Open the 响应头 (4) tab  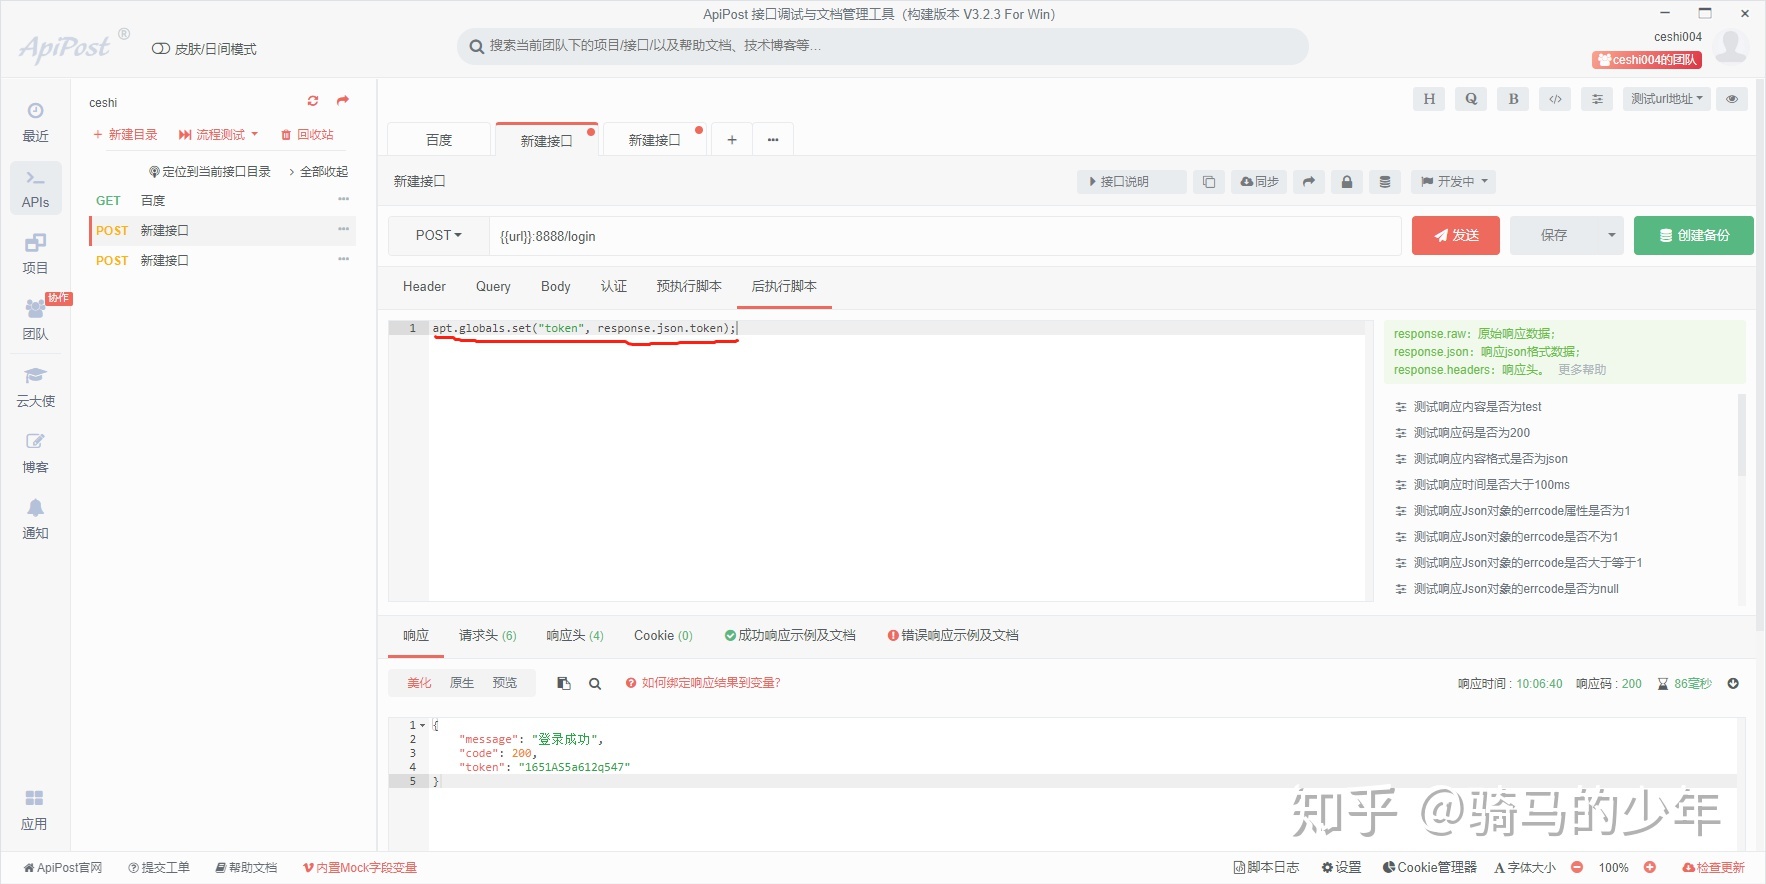pos(575,636)
